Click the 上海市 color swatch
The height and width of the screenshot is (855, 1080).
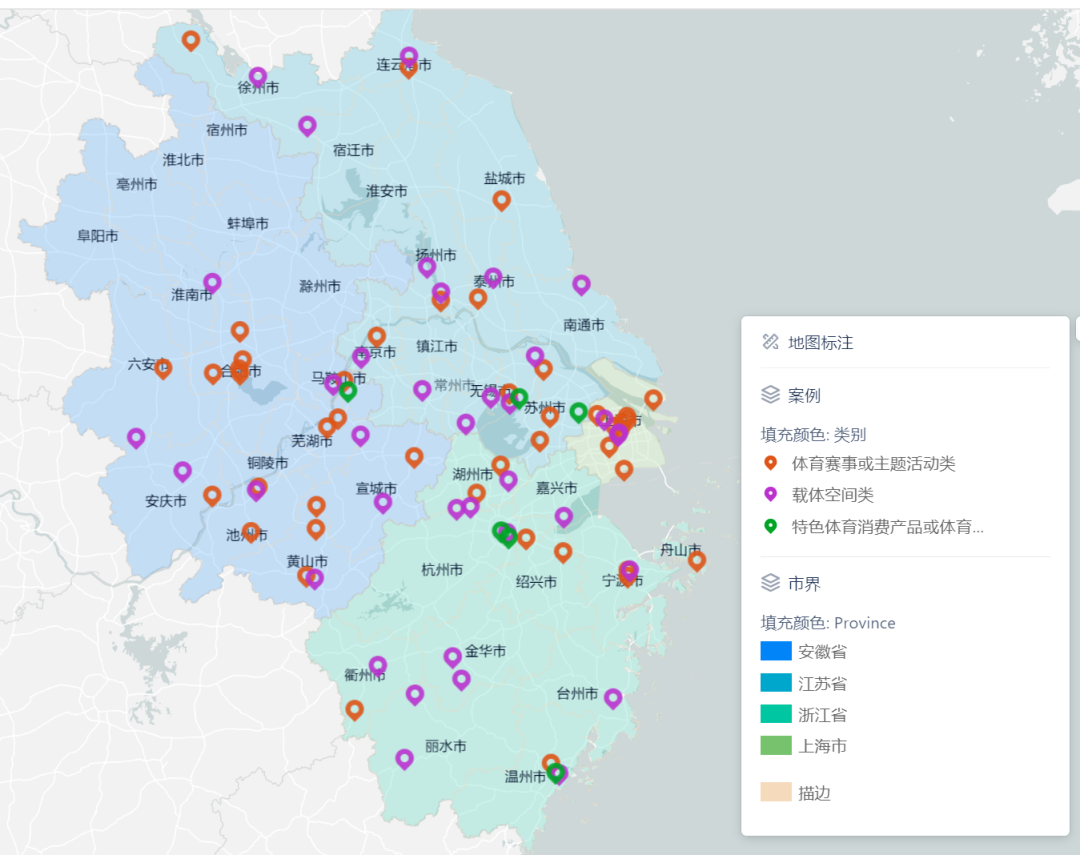tap(776, 745)
